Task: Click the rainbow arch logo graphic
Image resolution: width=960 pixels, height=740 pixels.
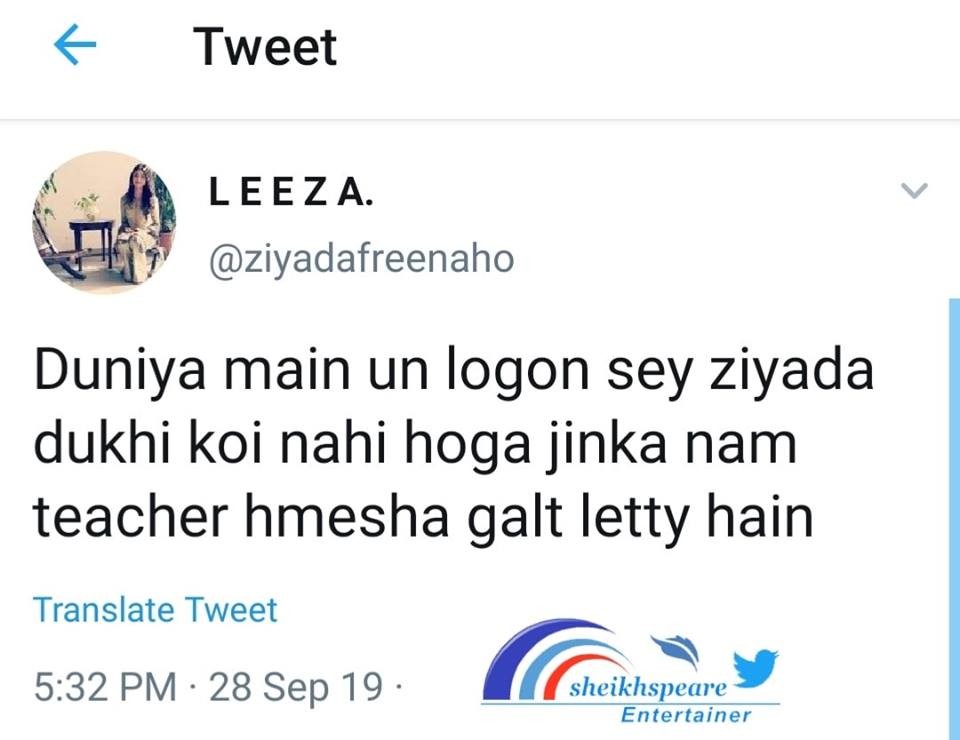Action: pyautogui.click(x=556, y=660)
